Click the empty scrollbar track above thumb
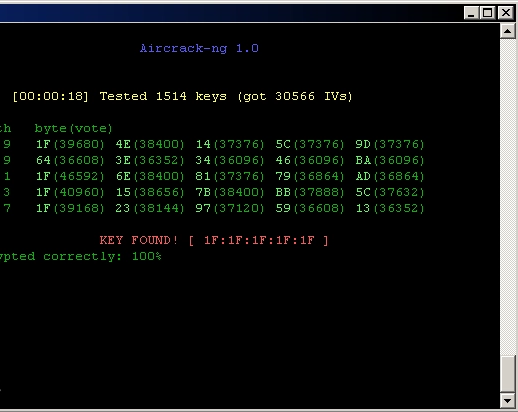The image size is (518, 412). [508, 197]
